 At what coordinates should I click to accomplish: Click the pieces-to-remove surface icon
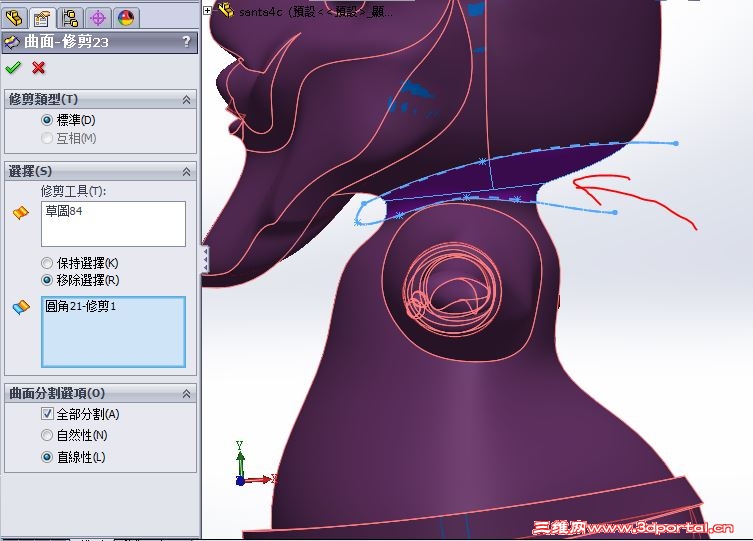(x=21, y=307)
